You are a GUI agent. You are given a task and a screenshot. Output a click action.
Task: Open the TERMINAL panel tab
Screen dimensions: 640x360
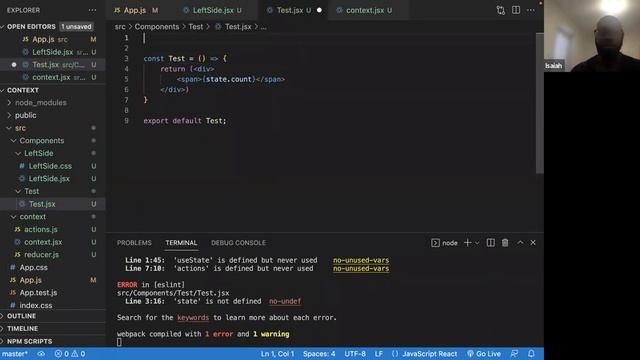click(181, 243)
